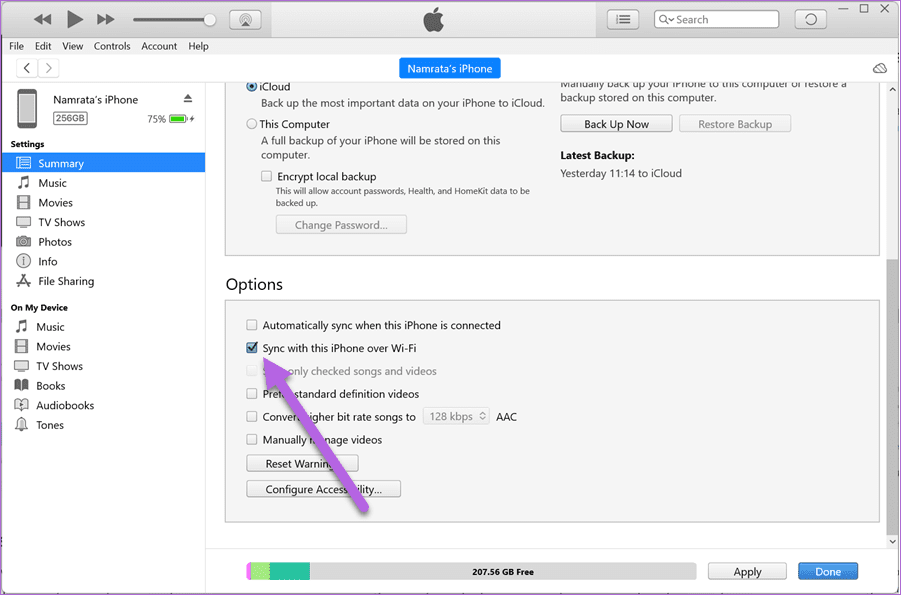Click the Namrata's iPhone device tab
The image size is (901, 595).
[x=450, y=68]
